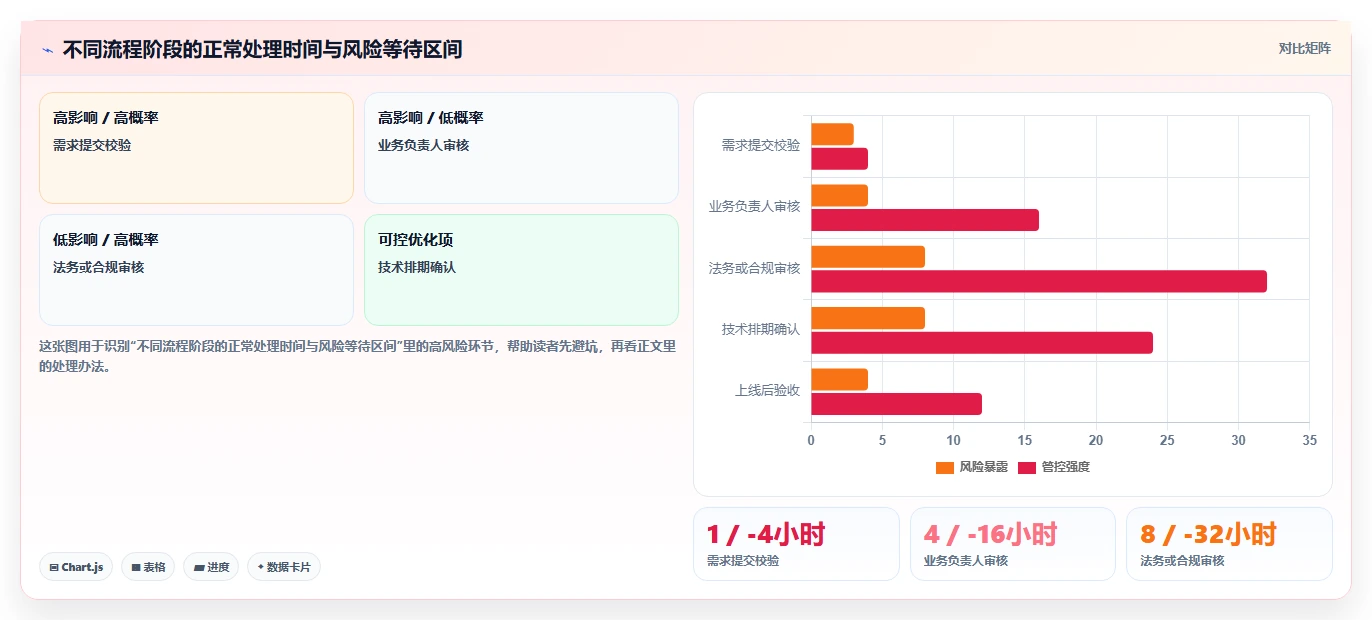Open the 4 / -16小时 stat card
1372x620 pixels.
pos(1012,544)
